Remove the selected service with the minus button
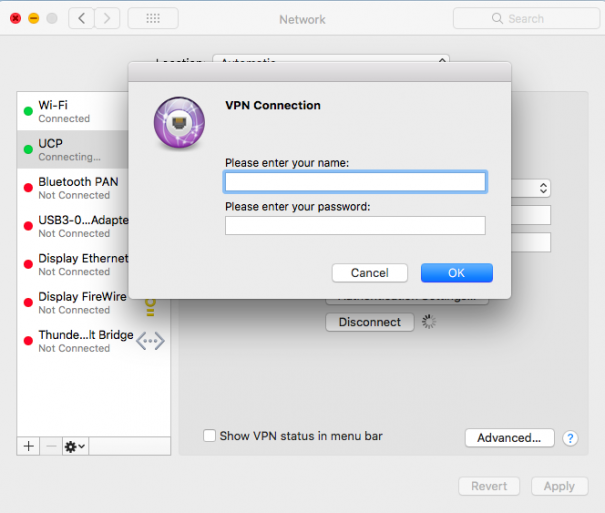Viewport: 605px width, 513px height. tap(51, 446)
